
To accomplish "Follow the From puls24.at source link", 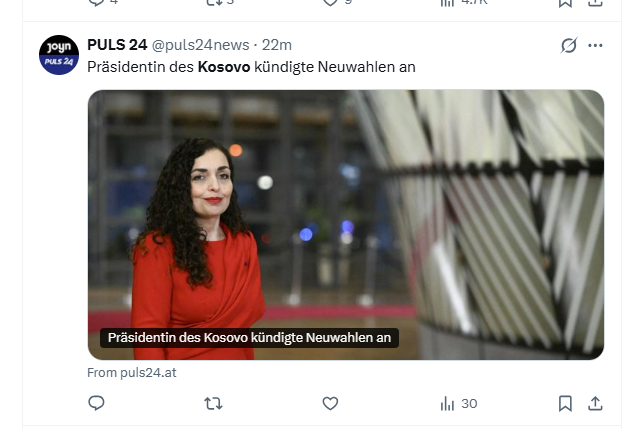I will pyautogui.click(x=132, y=373).
